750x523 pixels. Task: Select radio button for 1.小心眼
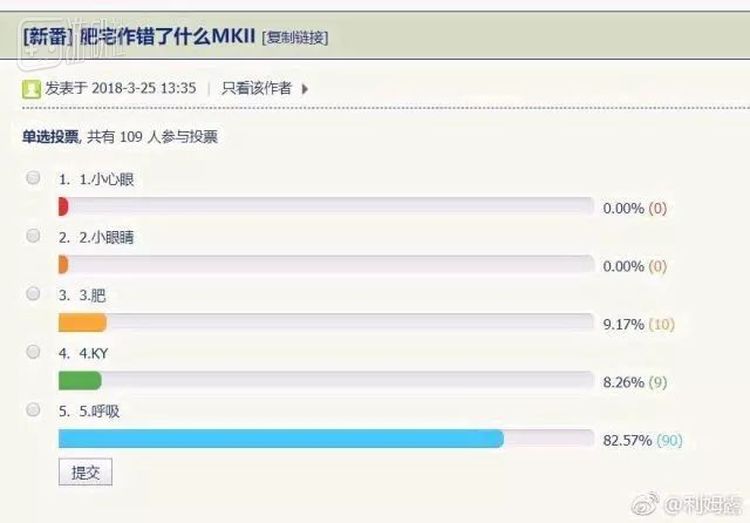pyautogui.click(x=33, y=178)
